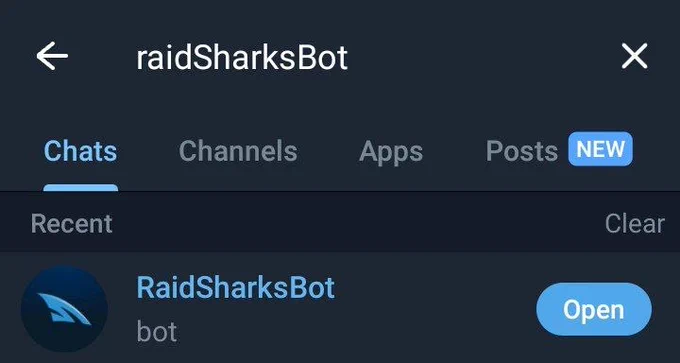Viewport: 680px width, 363px height.
Task: Tap the Open button for RaidSharksBot
Action: 594,309
